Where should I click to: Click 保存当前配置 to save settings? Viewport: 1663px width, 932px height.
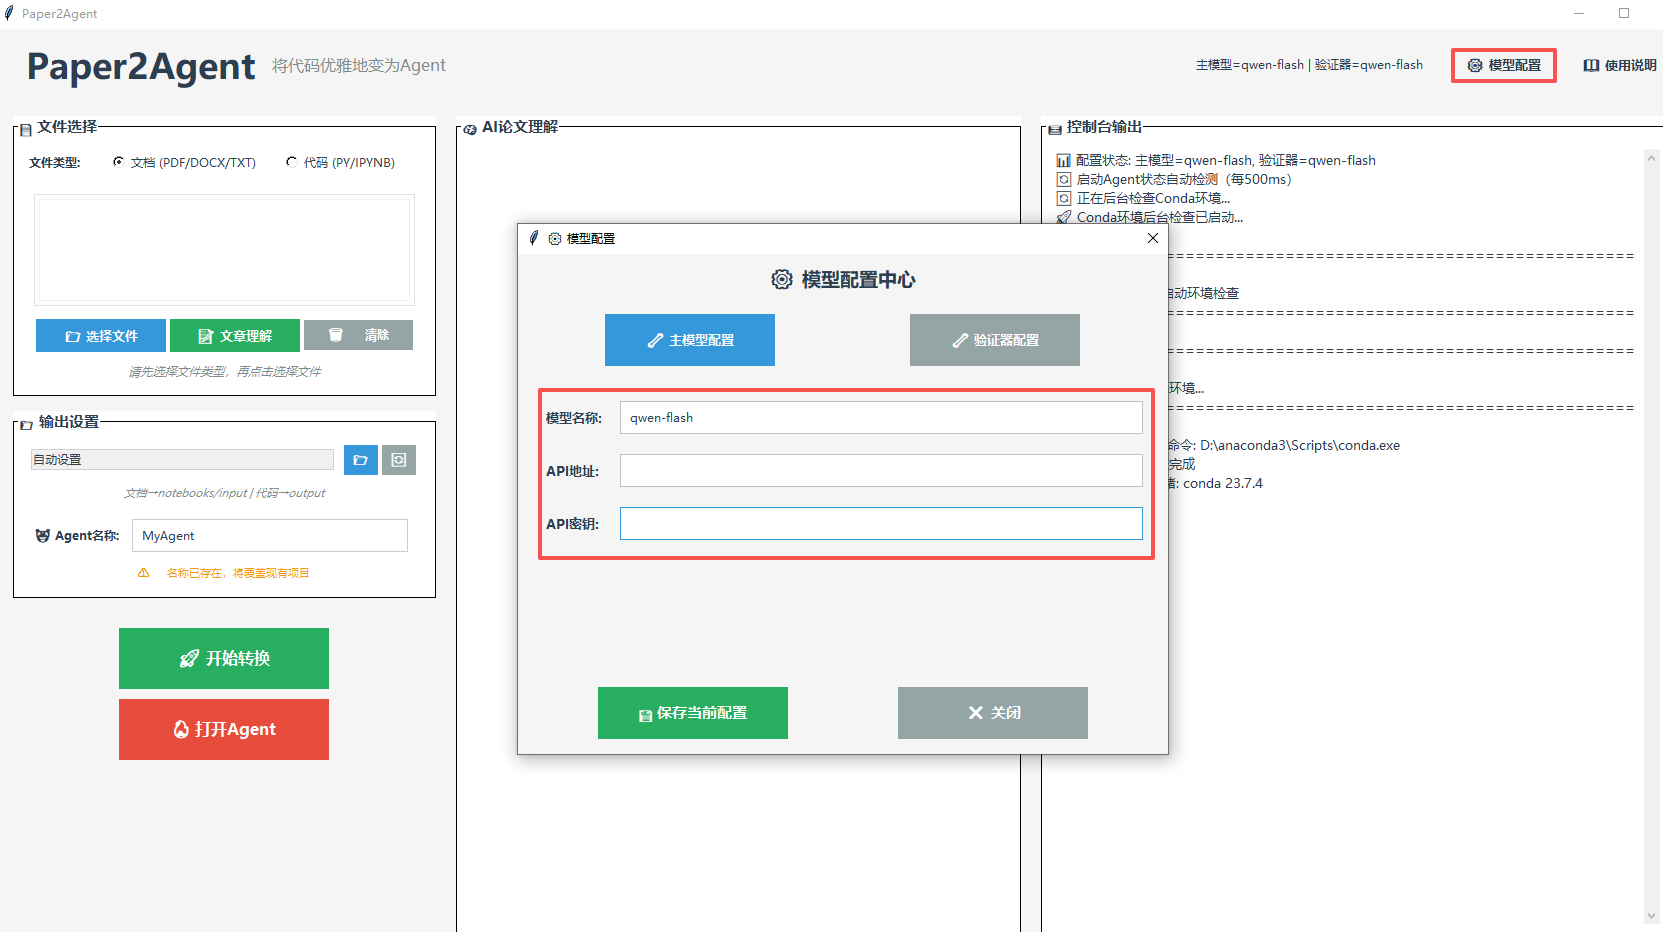click(692, 713)
